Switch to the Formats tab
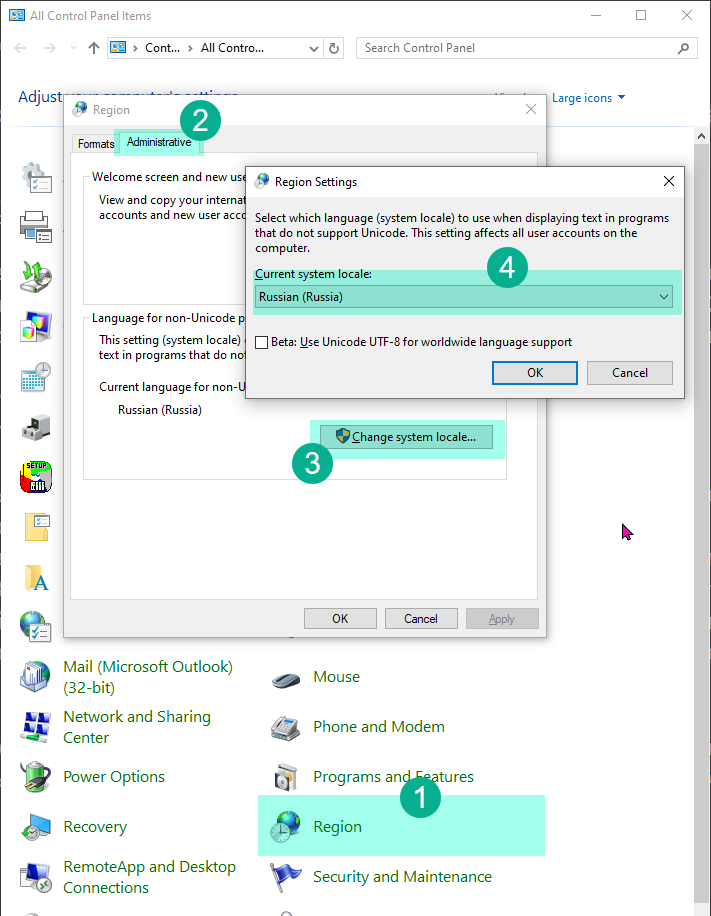Viewport: 711px width, 916px height. [96, 144]
